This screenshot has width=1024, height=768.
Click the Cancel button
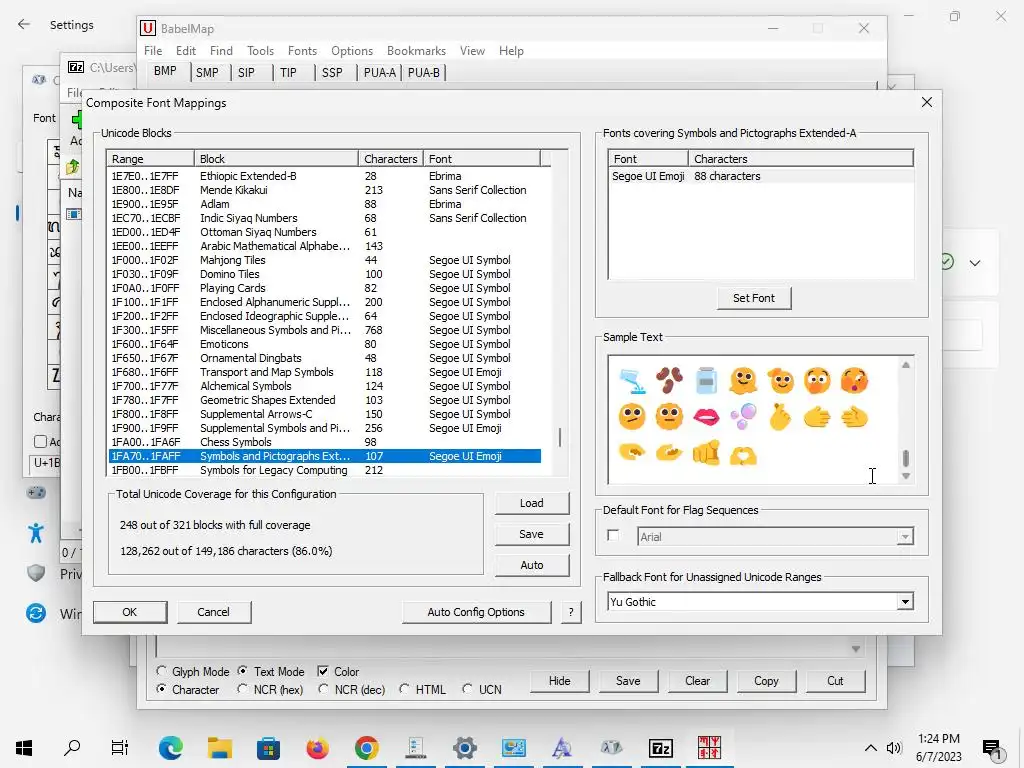pos(214,612)
